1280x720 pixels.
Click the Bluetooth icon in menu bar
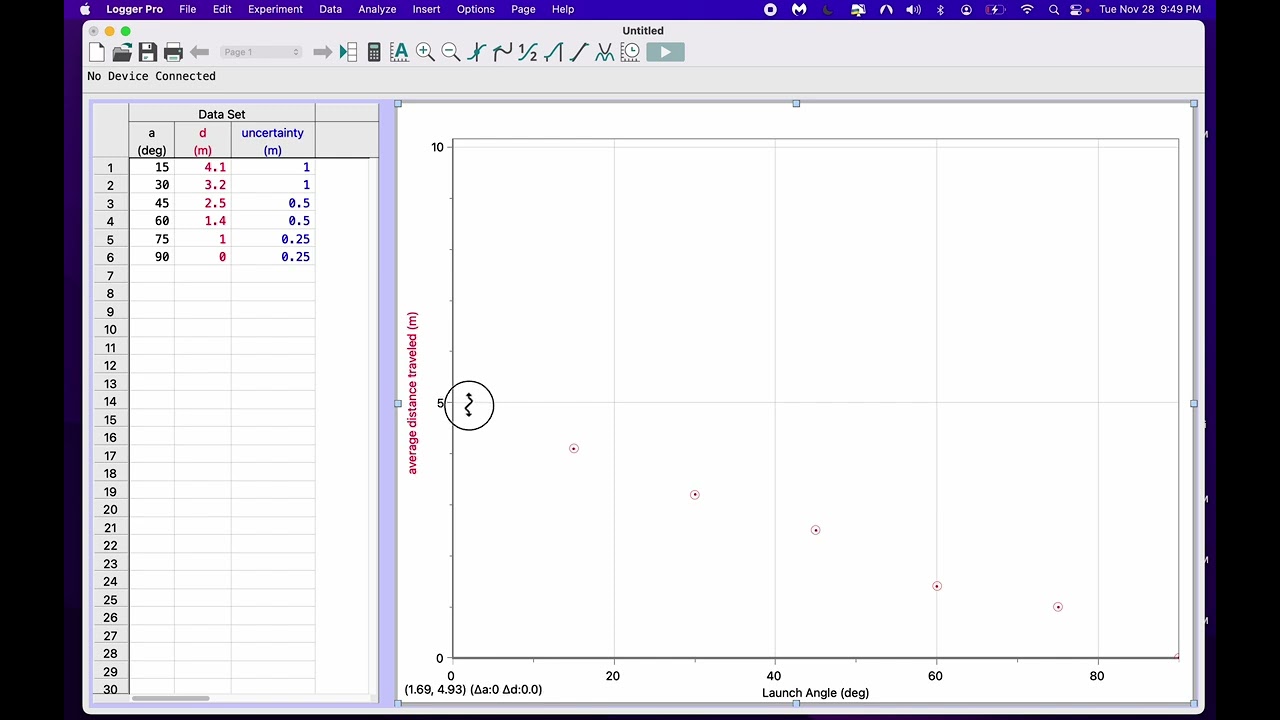(940, 9)
